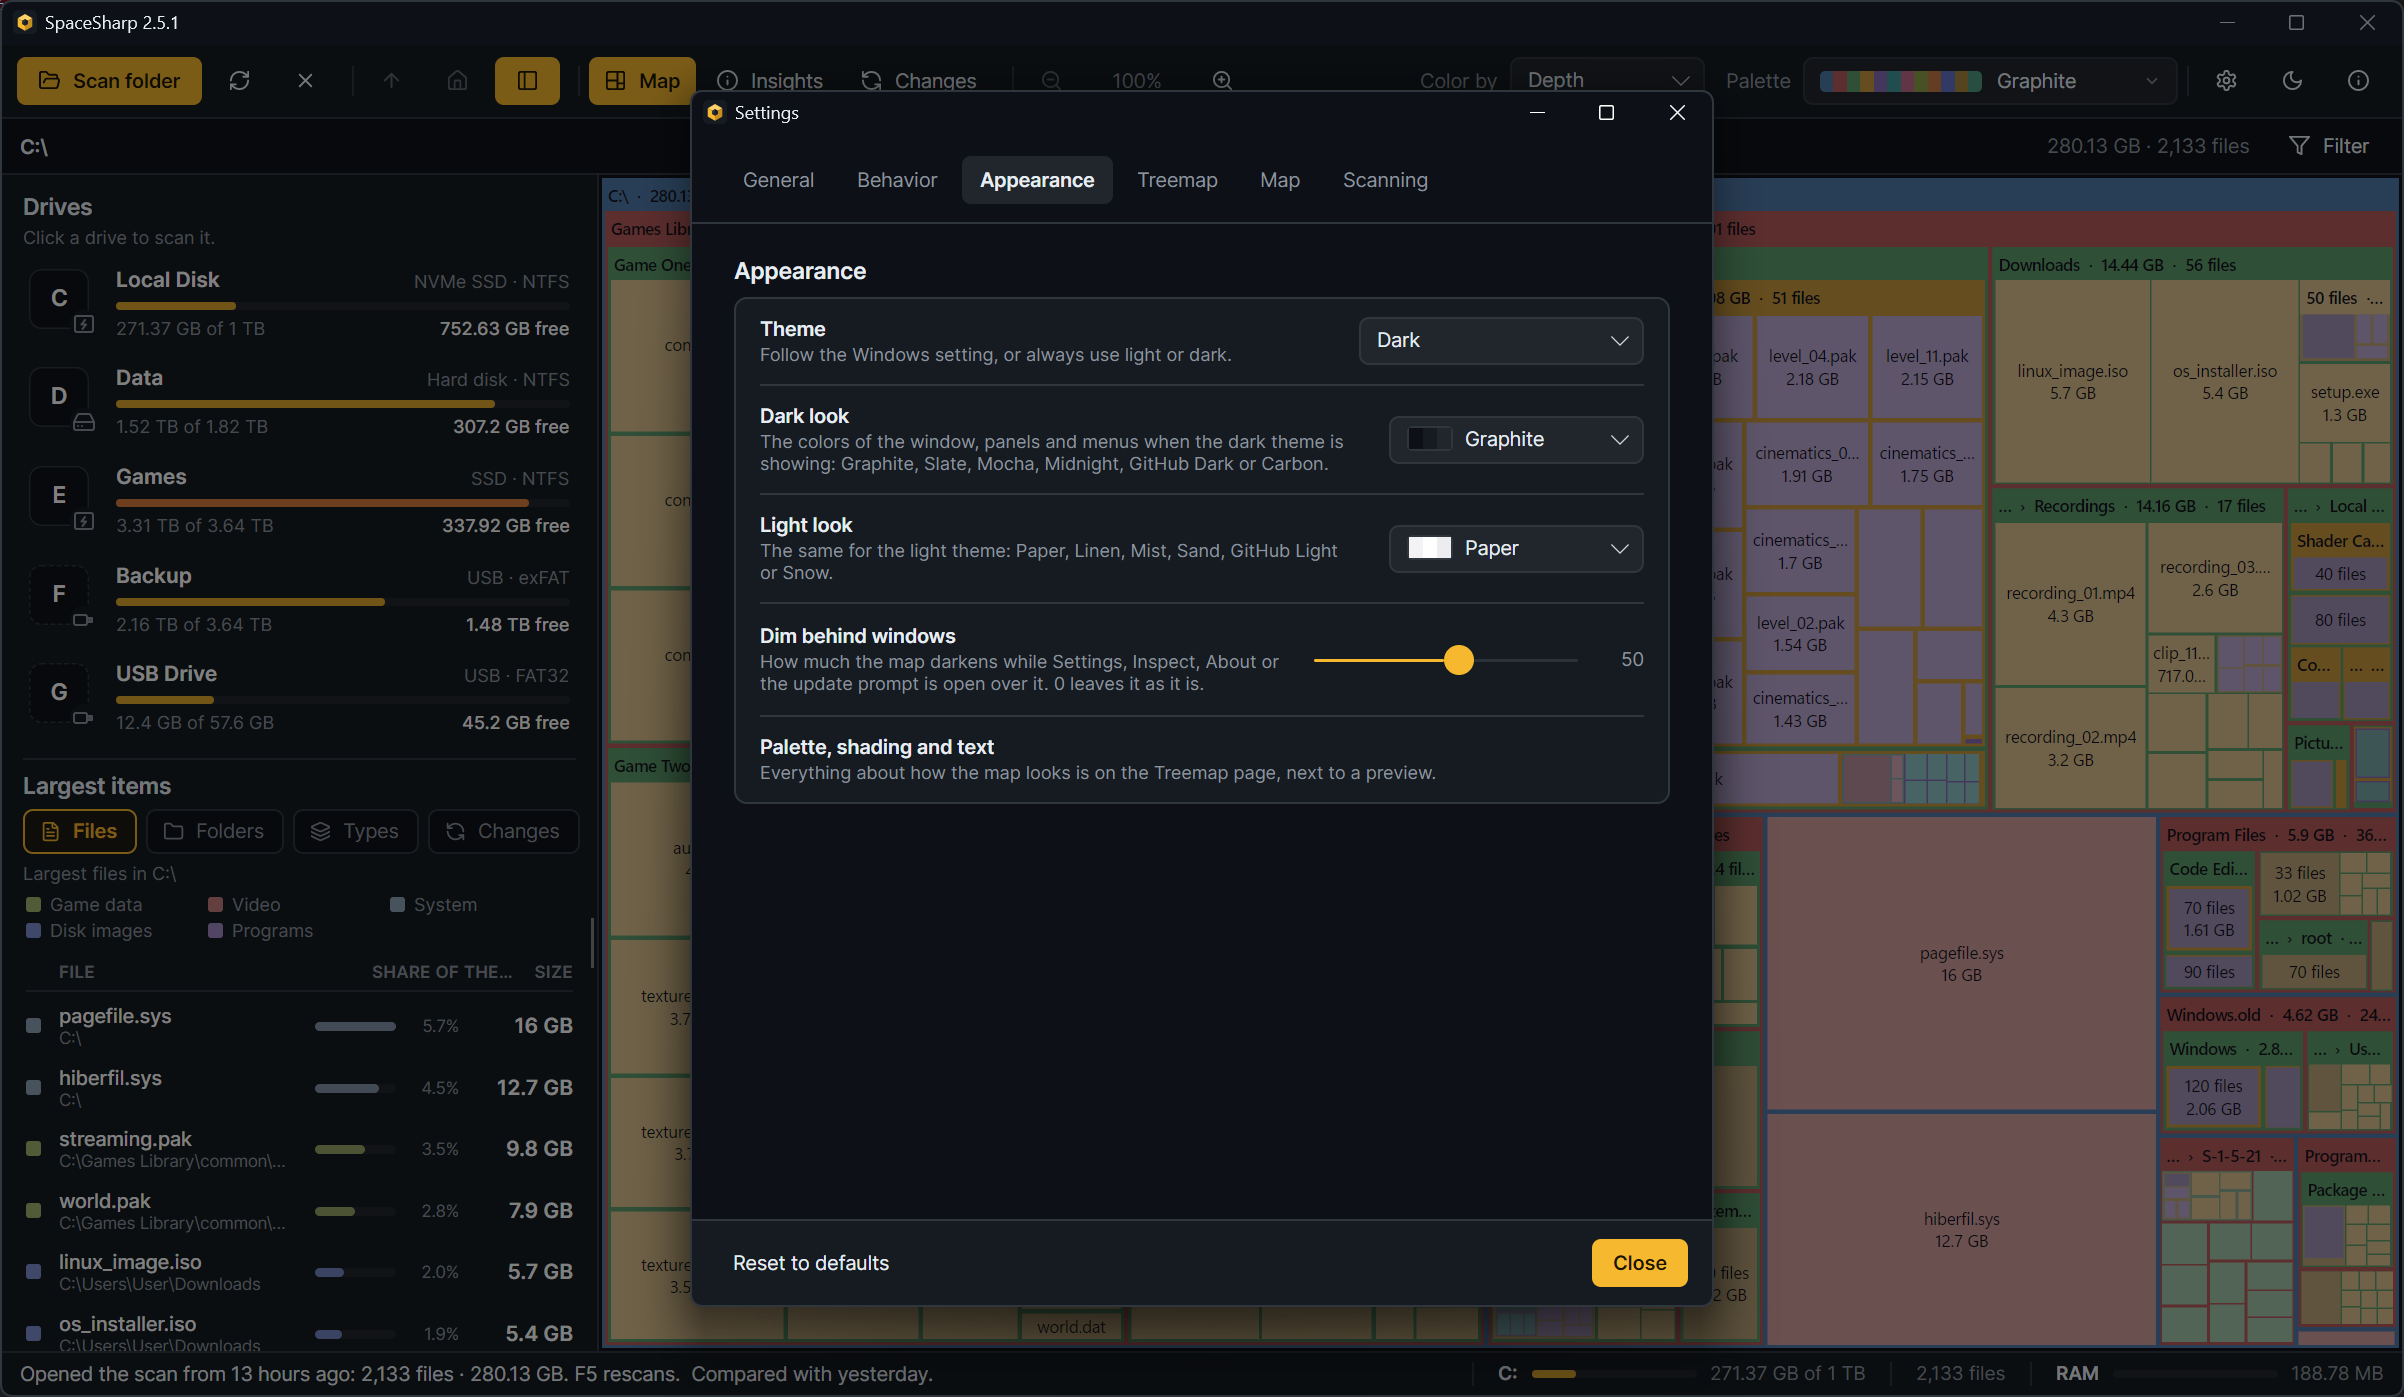Open the Filter funnel option

coord(2329,146)
